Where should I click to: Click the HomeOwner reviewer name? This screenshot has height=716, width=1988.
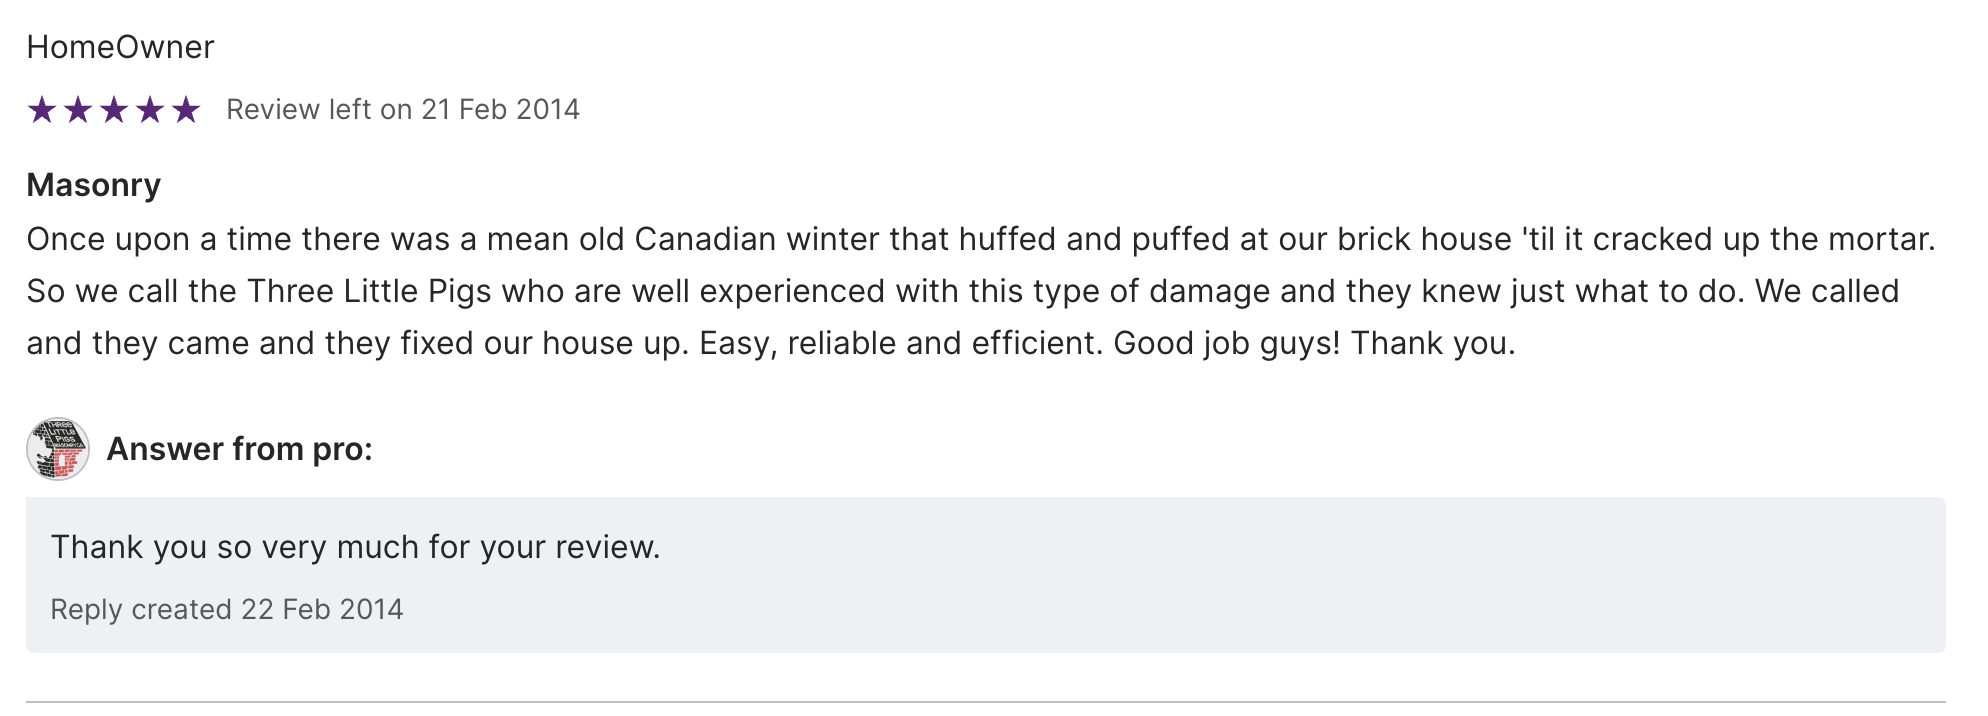pyautogui.click(x=120, y=47)
